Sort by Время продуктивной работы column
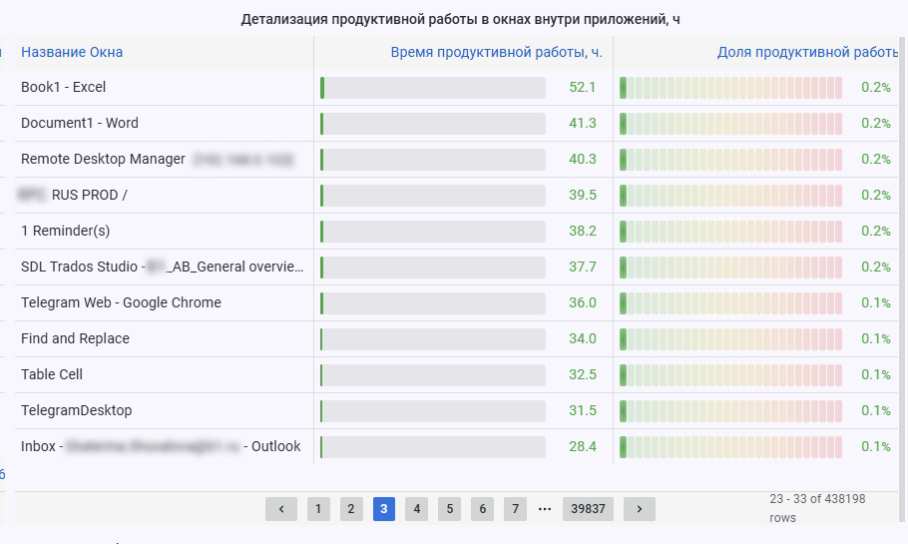The image size is (908, 544). 496,52
